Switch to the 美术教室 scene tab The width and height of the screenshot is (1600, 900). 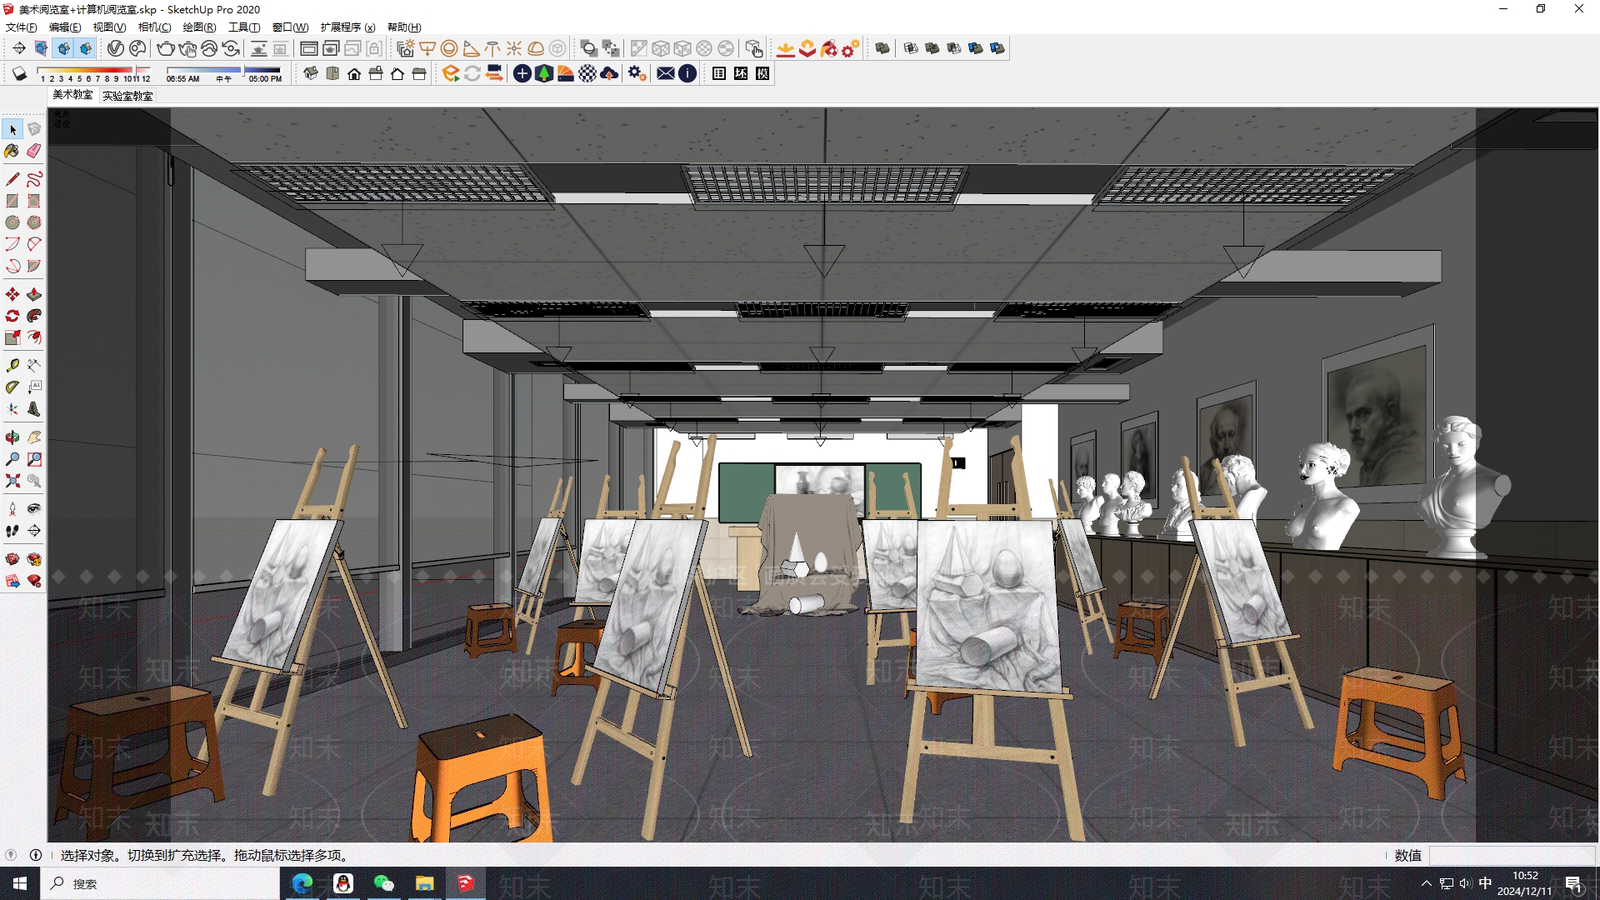point(72,95)
